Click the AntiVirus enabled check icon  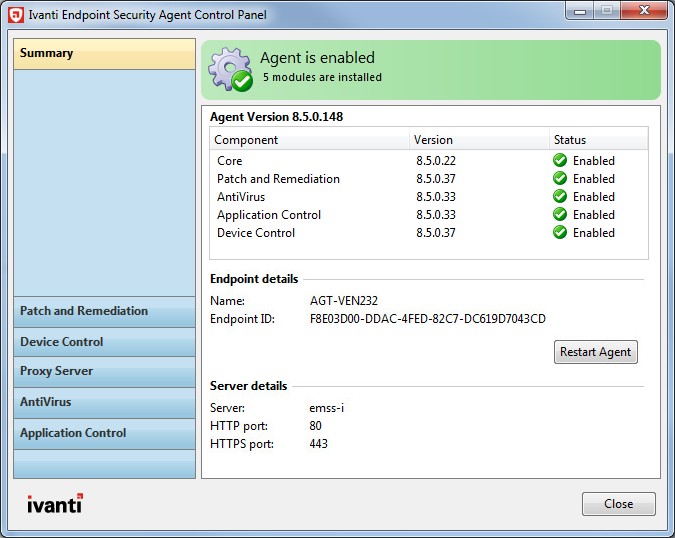click(x=560, y=197)
